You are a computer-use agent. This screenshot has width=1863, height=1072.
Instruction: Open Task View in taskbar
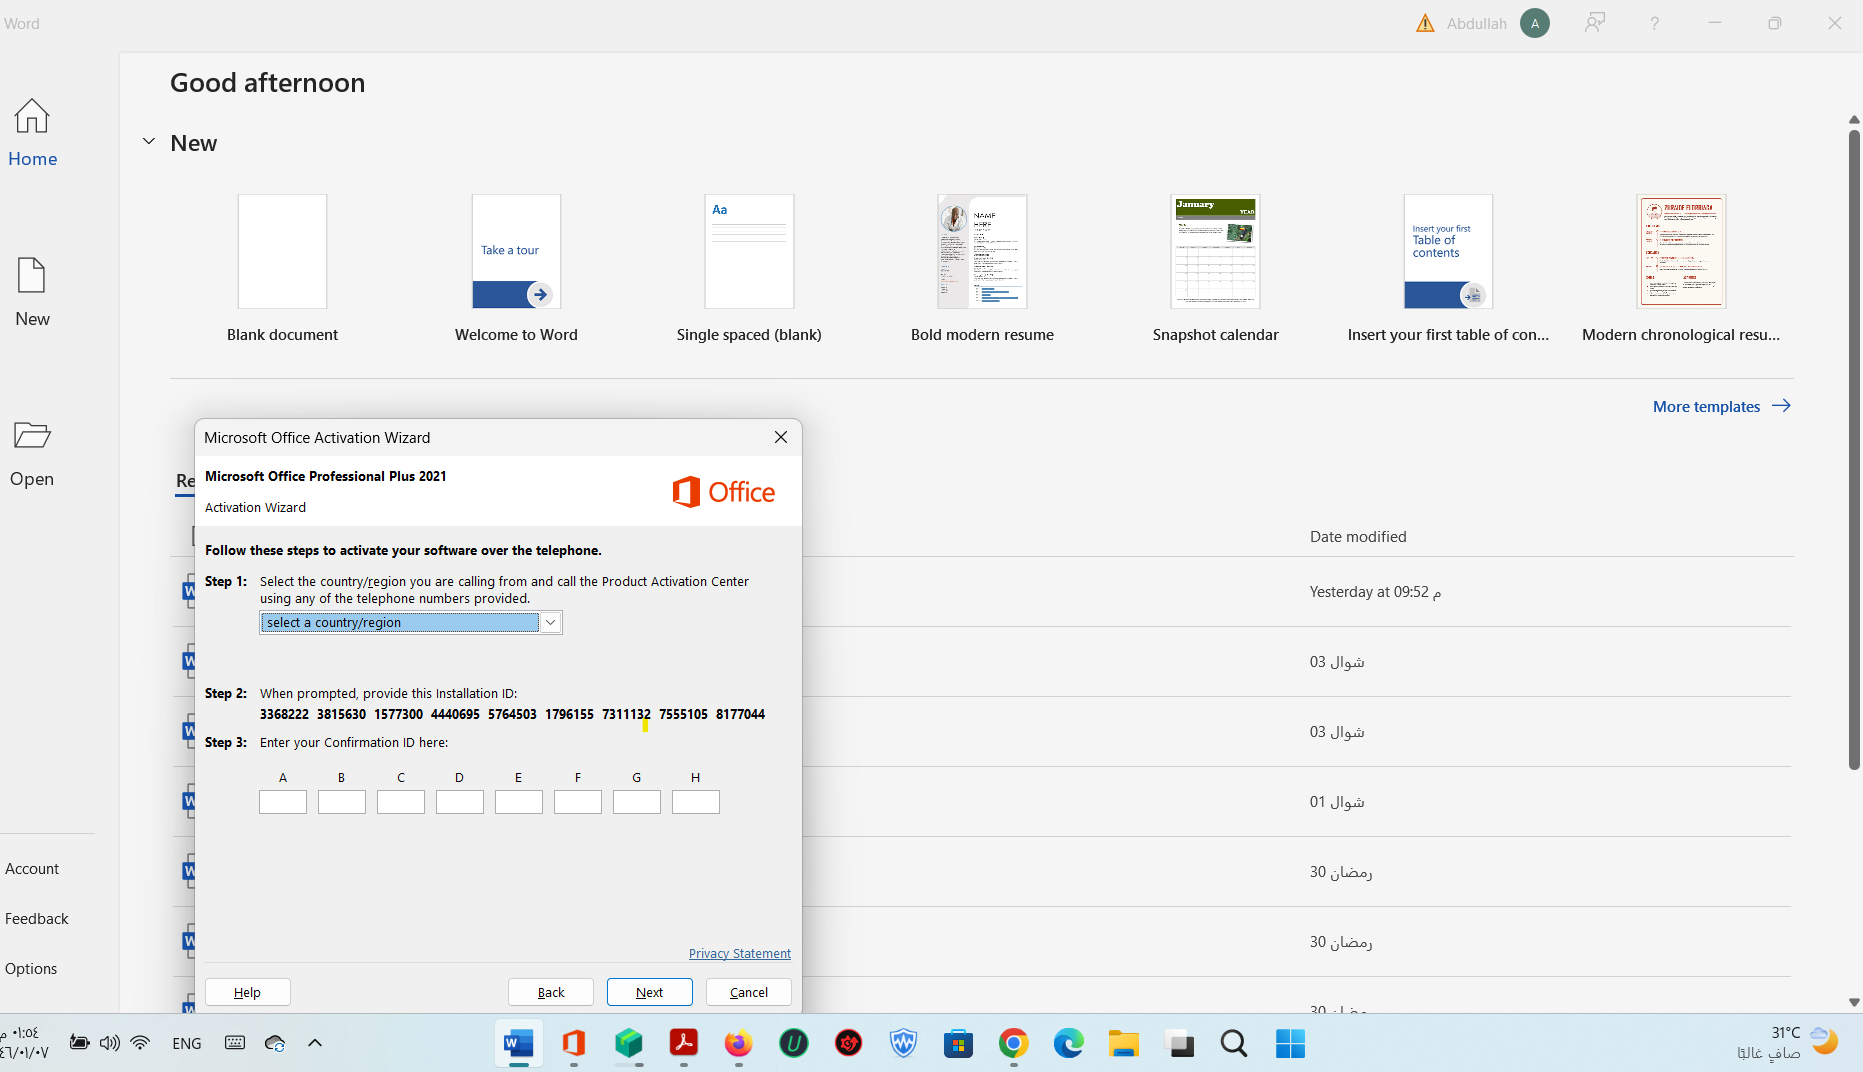pyautogui.click(x=1180, y=1044)
